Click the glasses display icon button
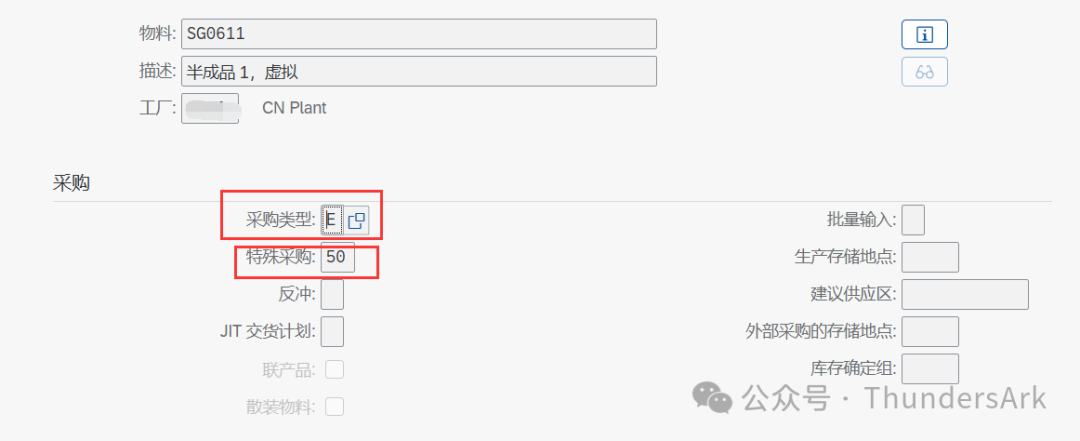The image size is (1080, 441). (924, 72)
